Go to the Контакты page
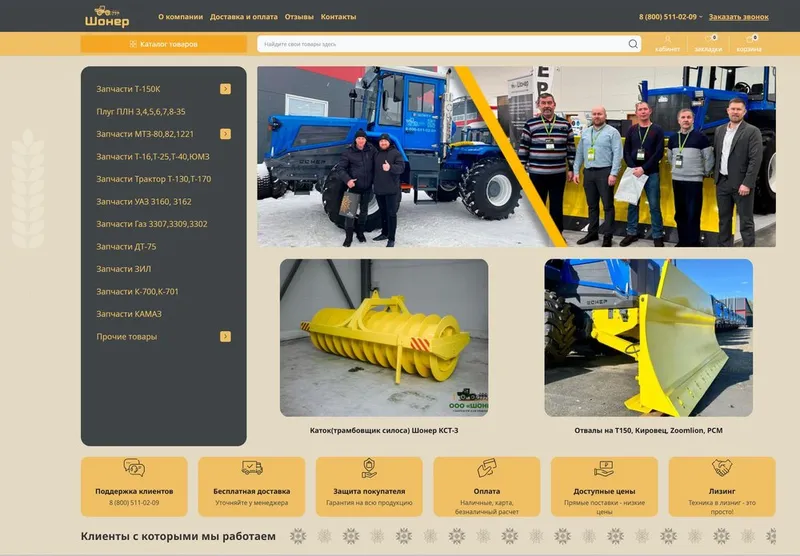 click(x=338, y=17)
